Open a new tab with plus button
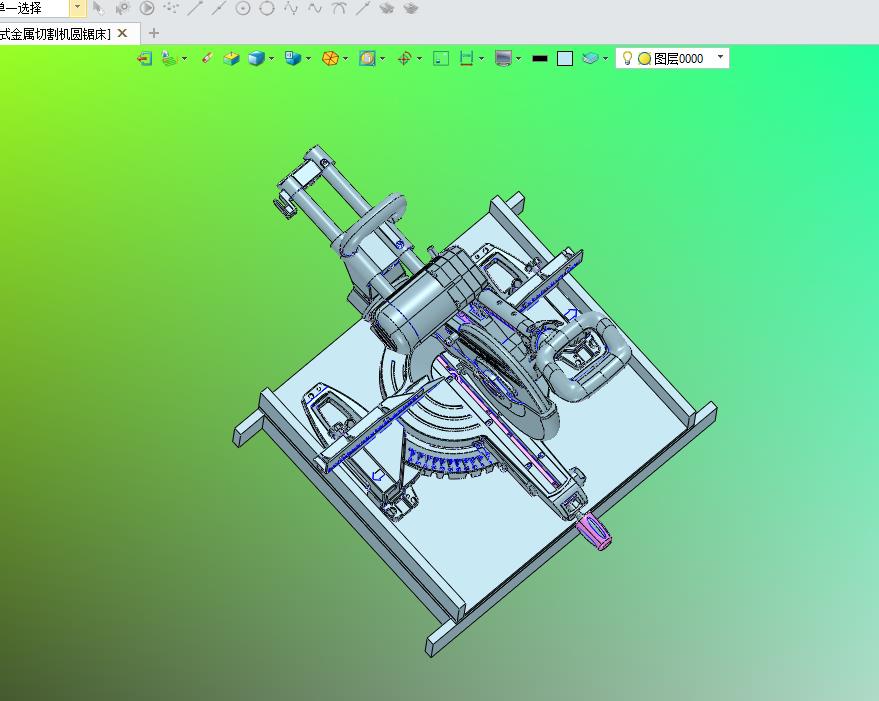Viewport: 879px width, 701px height. 154,34
